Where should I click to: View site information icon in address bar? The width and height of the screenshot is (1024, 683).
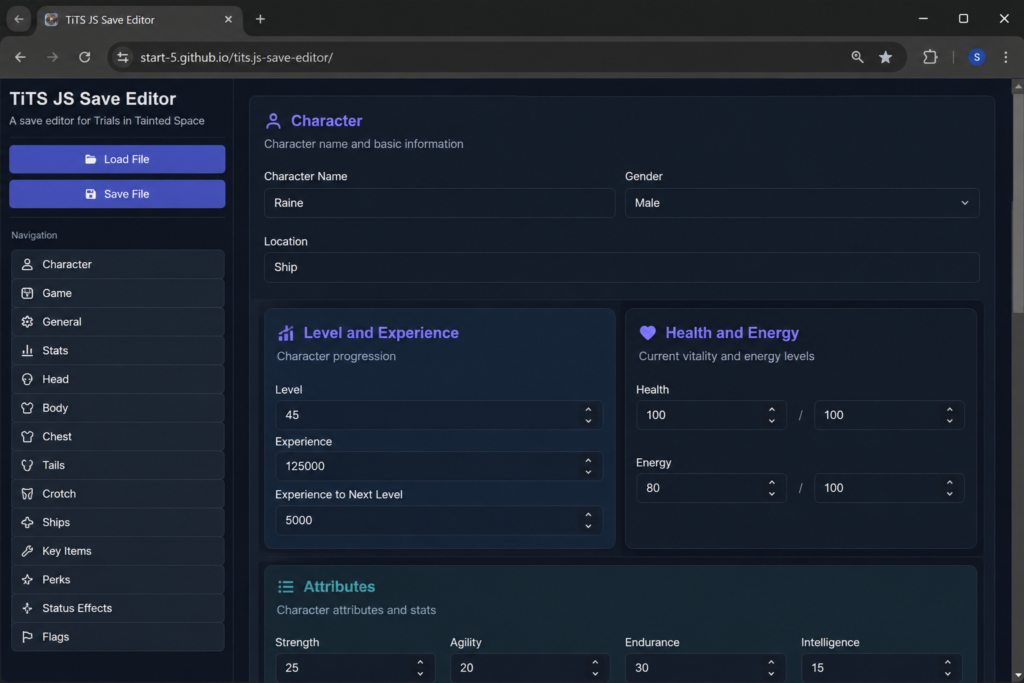pos(123,57)
